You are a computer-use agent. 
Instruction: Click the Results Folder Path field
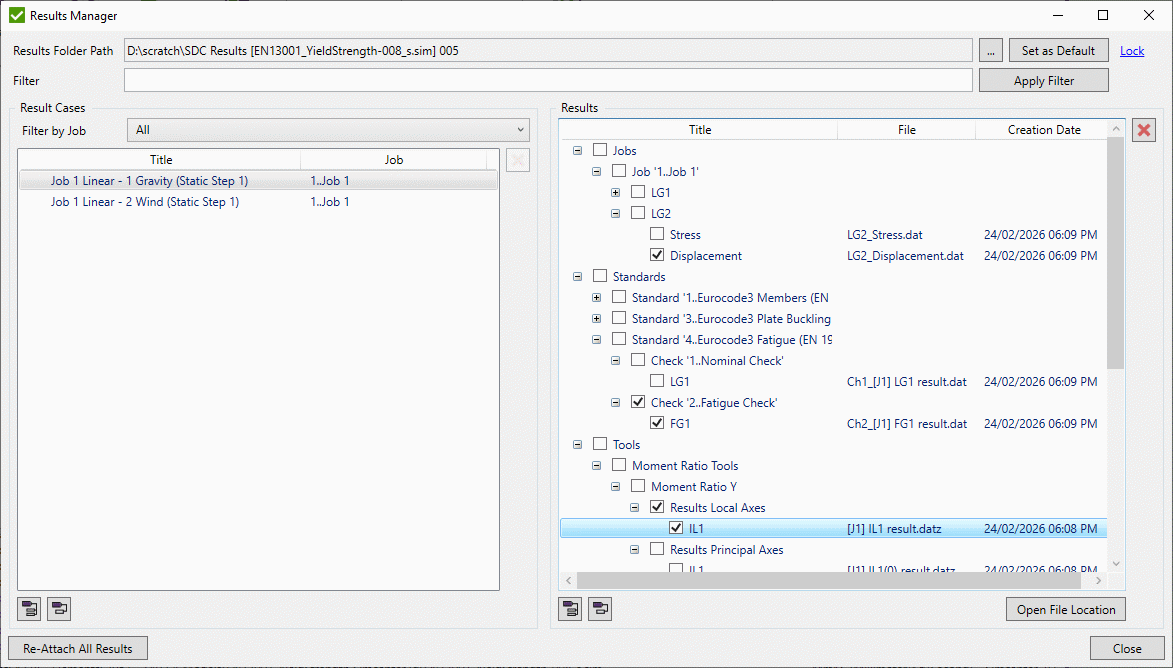[548, 51]
